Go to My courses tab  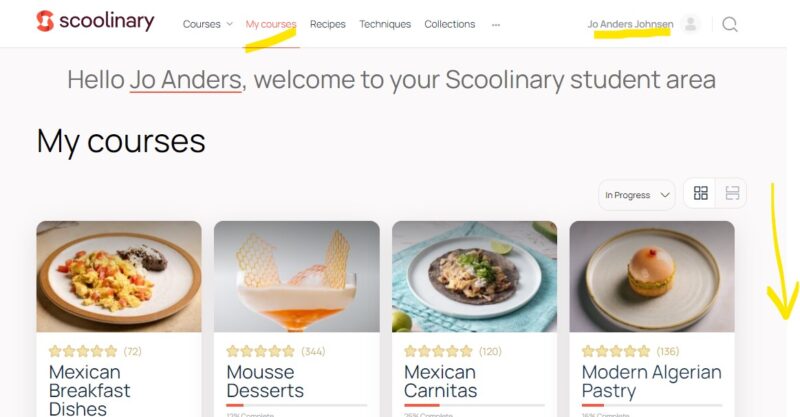click(x=271, y=24)
